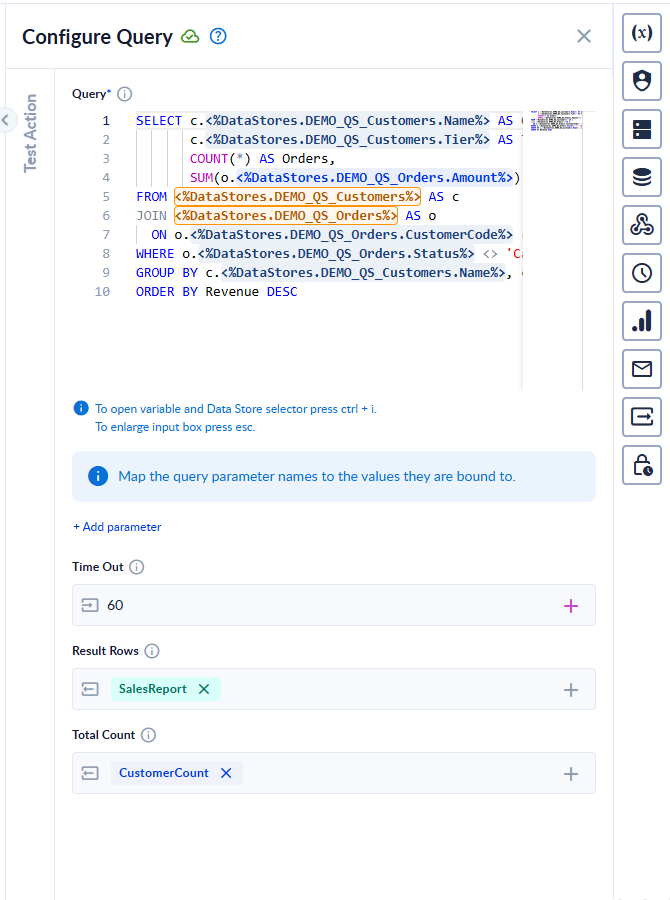Click the Add parameter link
The height and width of the screenshot is (900, 670).
[117, 527]
